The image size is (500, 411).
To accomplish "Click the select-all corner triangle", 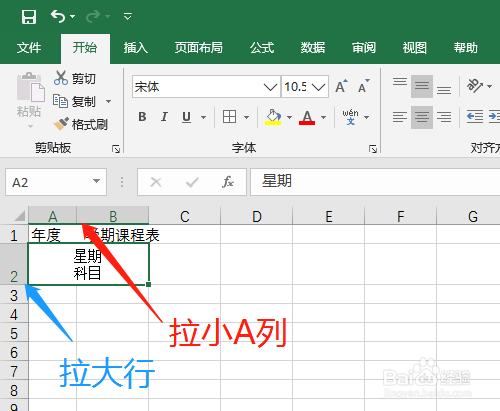I will click(x=19, y=216).
